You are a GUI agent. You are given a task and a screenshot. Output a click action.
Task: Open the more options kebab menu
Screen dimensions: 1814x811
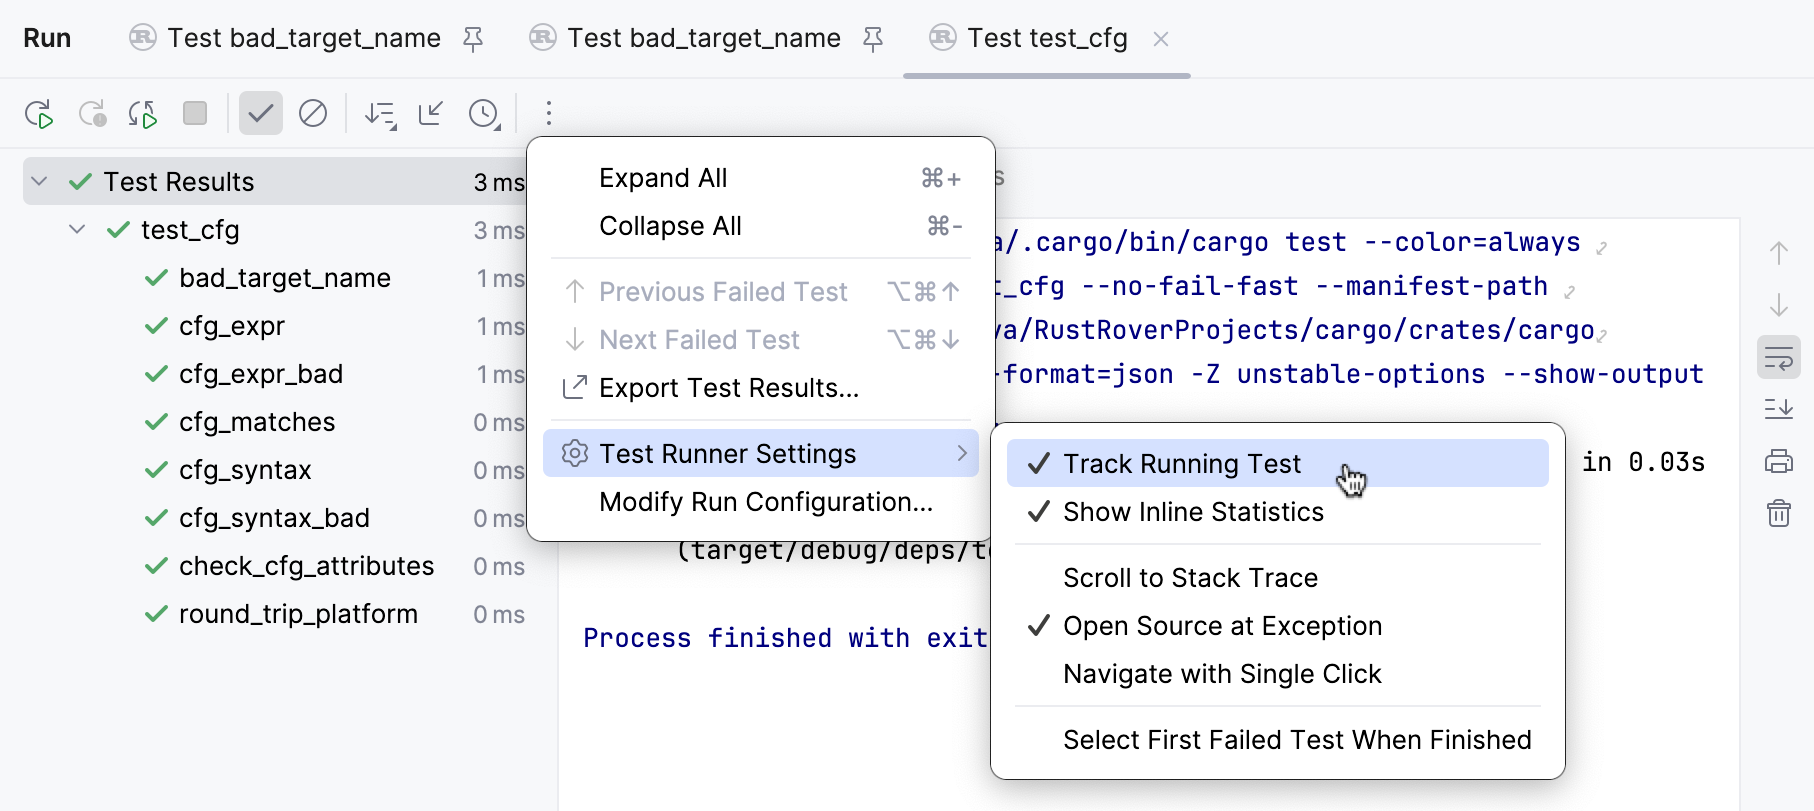click(548, 113)
